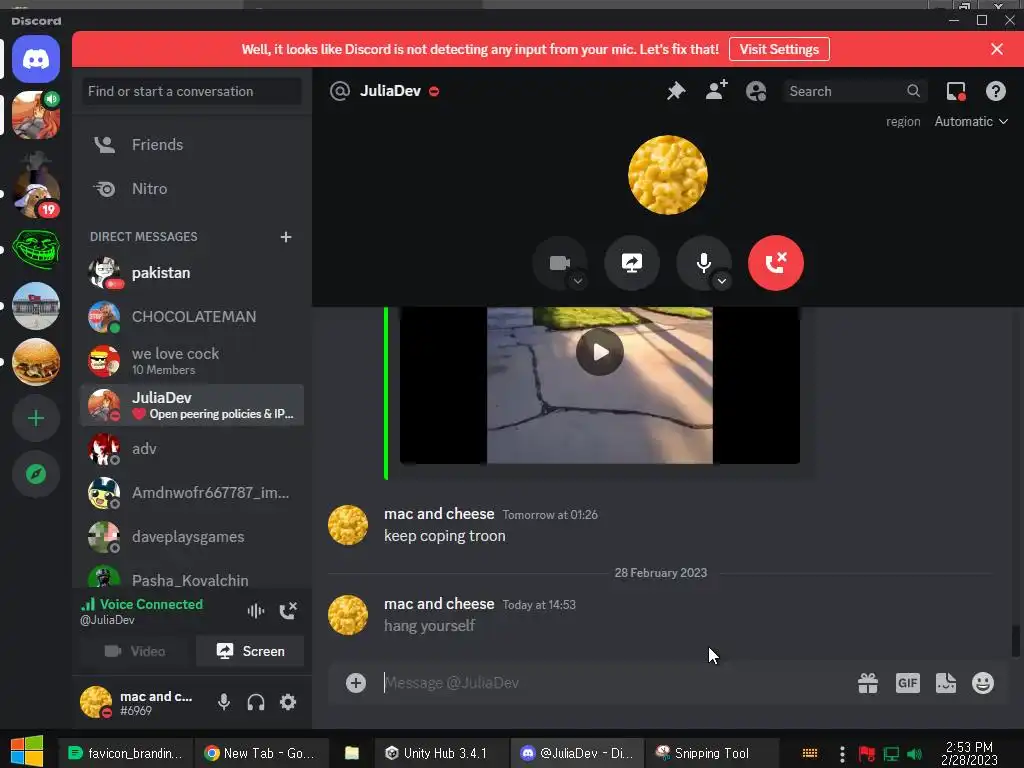Disconnect via voice panel phone icon
1024x768 pixels.
point(288,611)
